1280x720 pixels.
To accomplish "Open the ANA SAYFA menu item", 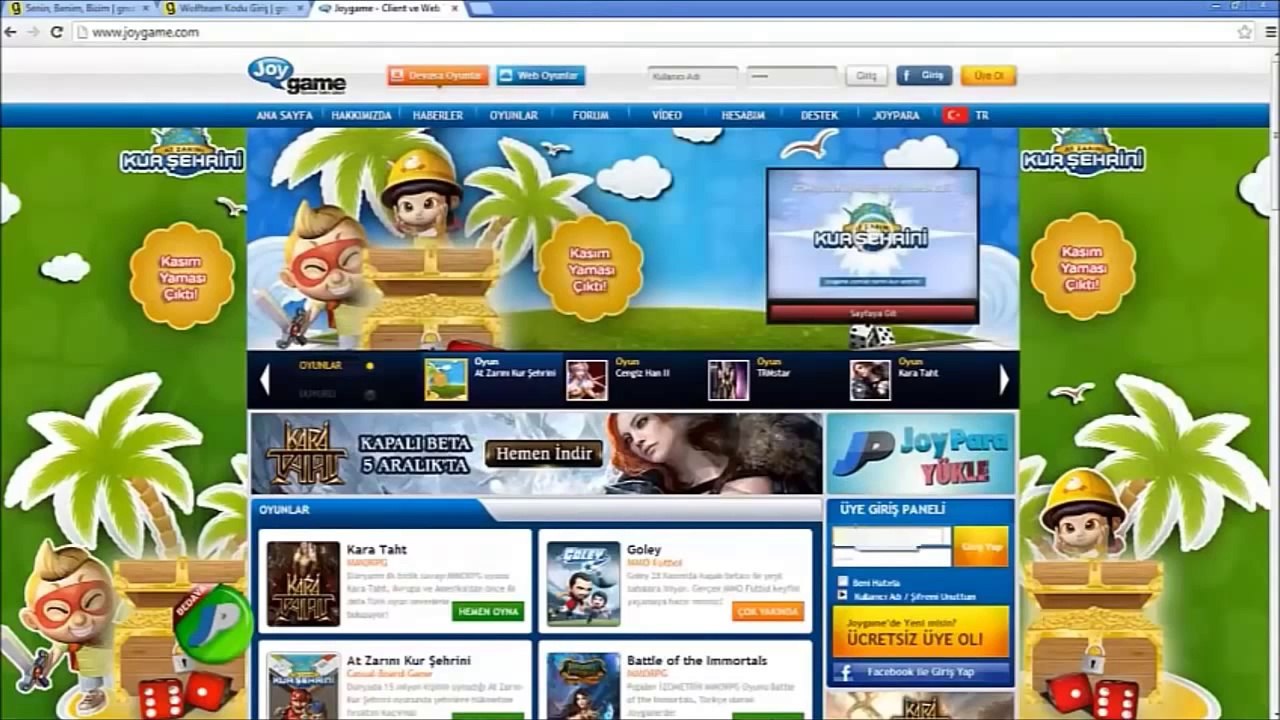I will 284,115.
